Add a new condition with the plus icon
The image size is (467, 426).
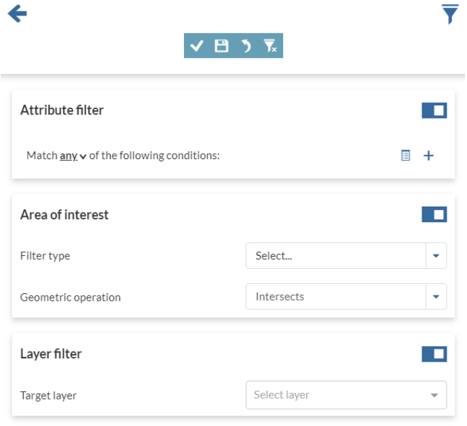pos(429,155)
